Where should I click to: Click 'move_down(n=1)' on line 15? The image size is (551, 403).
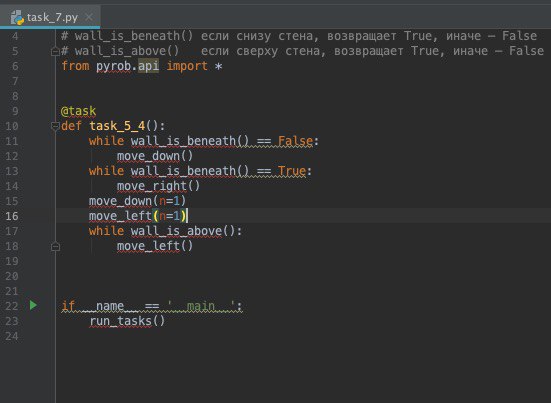(137, 201)
